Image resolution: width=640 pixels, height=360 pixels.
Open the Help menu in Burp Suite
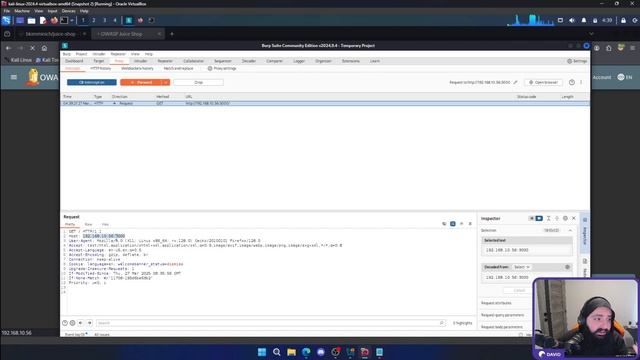click(x=149, y=54)
